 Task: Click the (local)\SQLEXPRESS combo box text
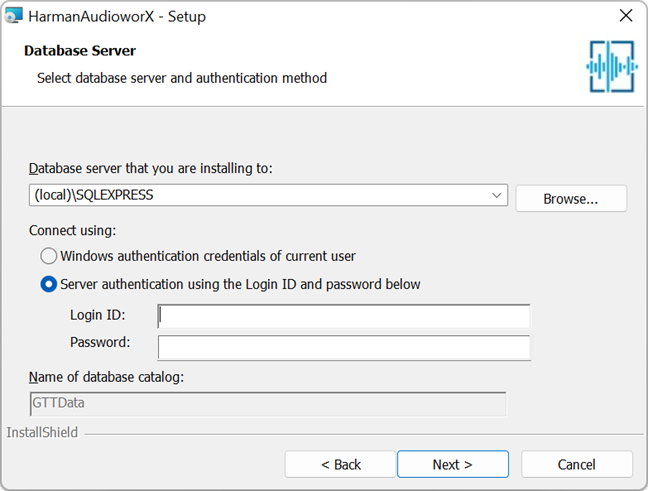(94, 195)
